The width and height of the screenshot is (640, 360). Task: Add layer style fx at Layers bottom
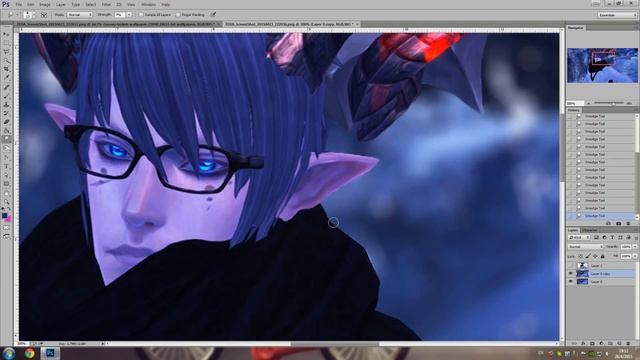point(583,343)
